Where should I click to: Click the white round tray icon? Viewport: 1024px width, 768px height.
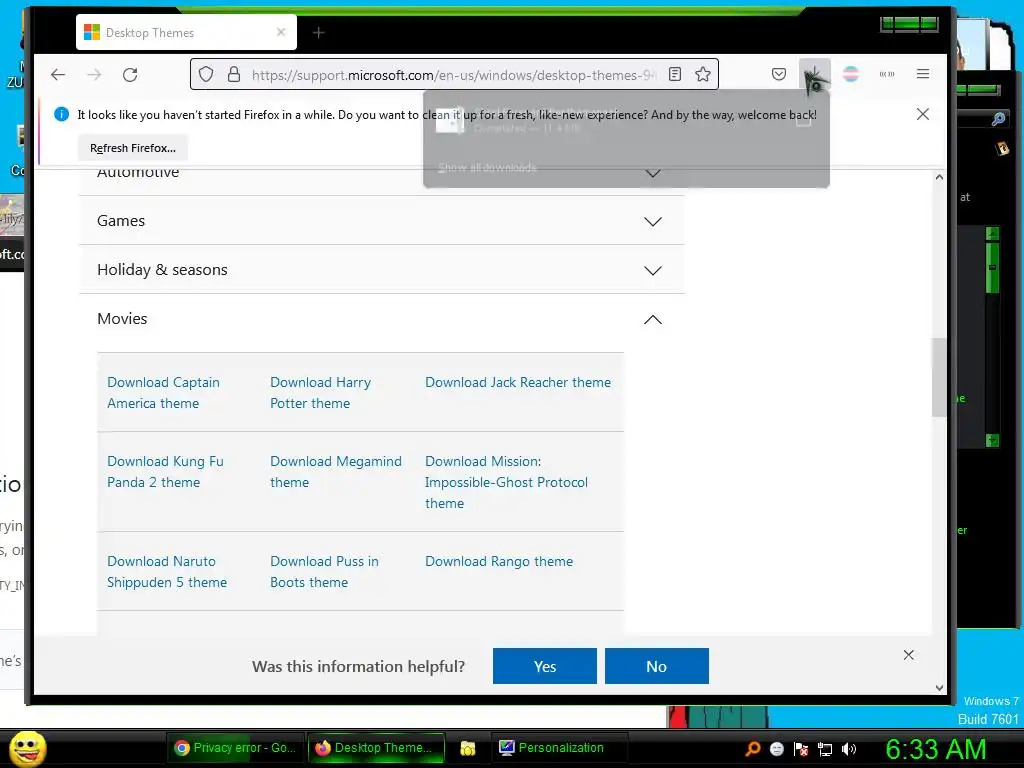[776, 749]
